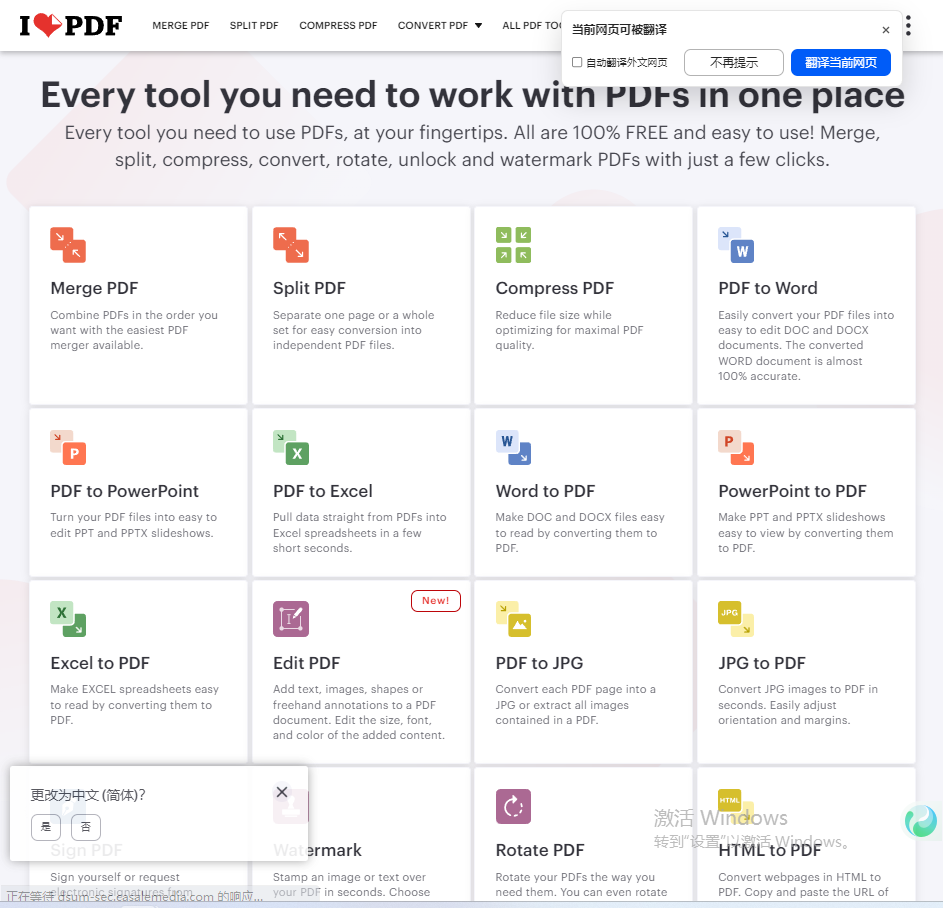Open the PDF to Word title link

(768, 288)
